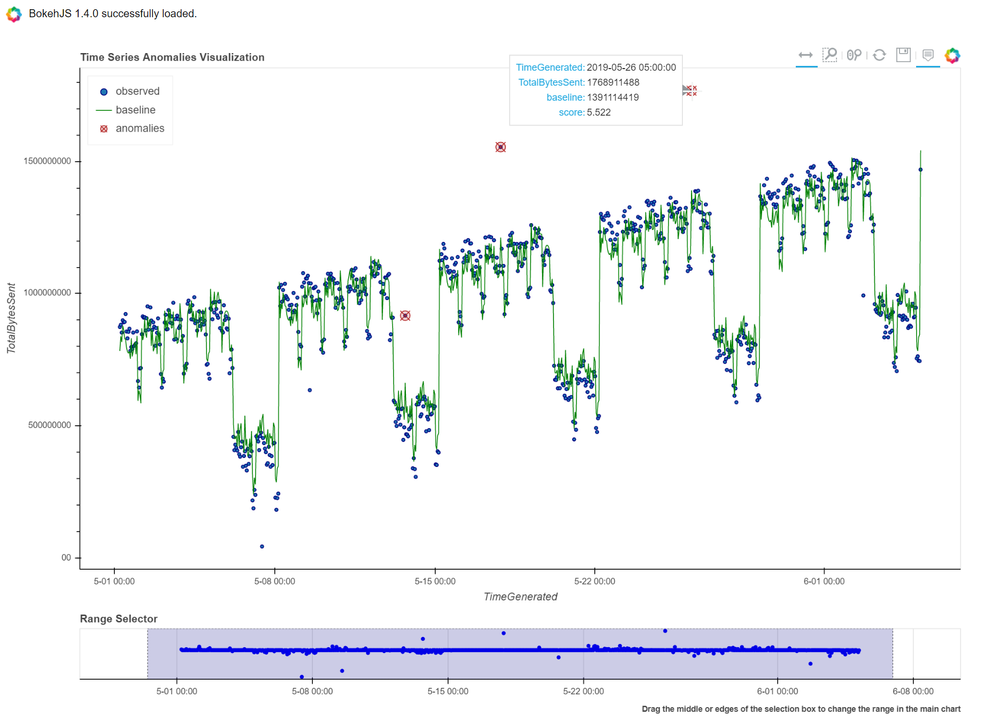Click the 5-15 00:00 range selector label

(448, 691)
